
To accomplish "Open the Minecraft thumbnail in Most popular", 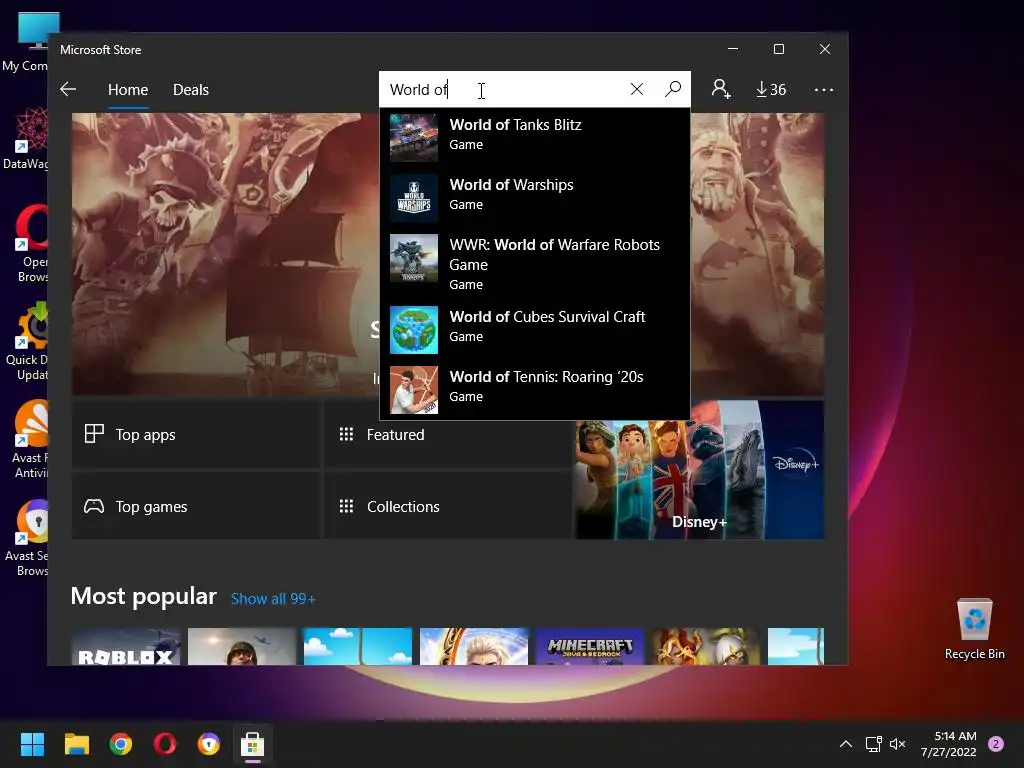I will point(590,647).
